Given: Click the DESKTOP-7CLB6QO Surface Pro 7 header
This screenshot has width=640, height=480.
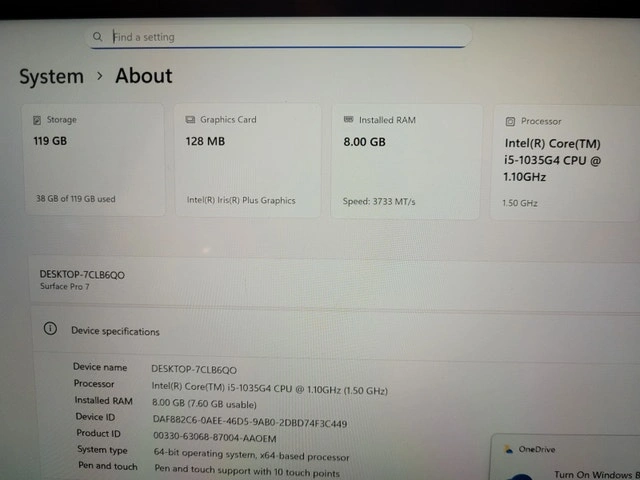Looking at the screenshot, I should 82,279.
